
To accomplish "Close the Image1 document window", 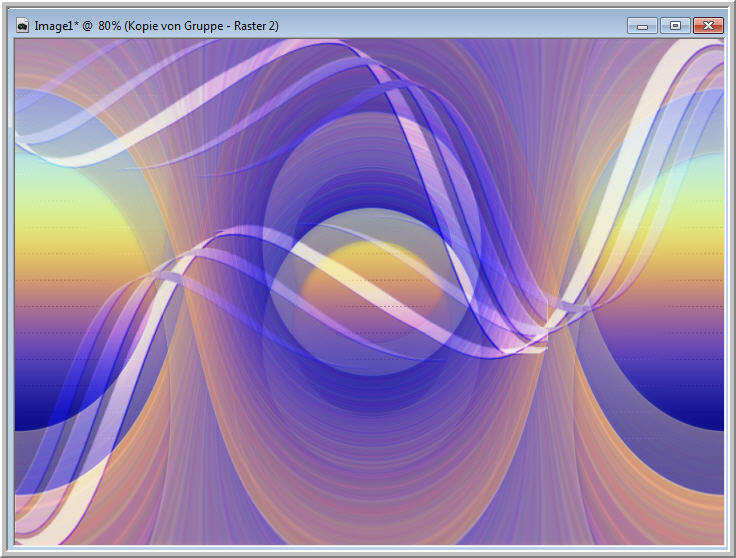I will click(x=708, y=26).
